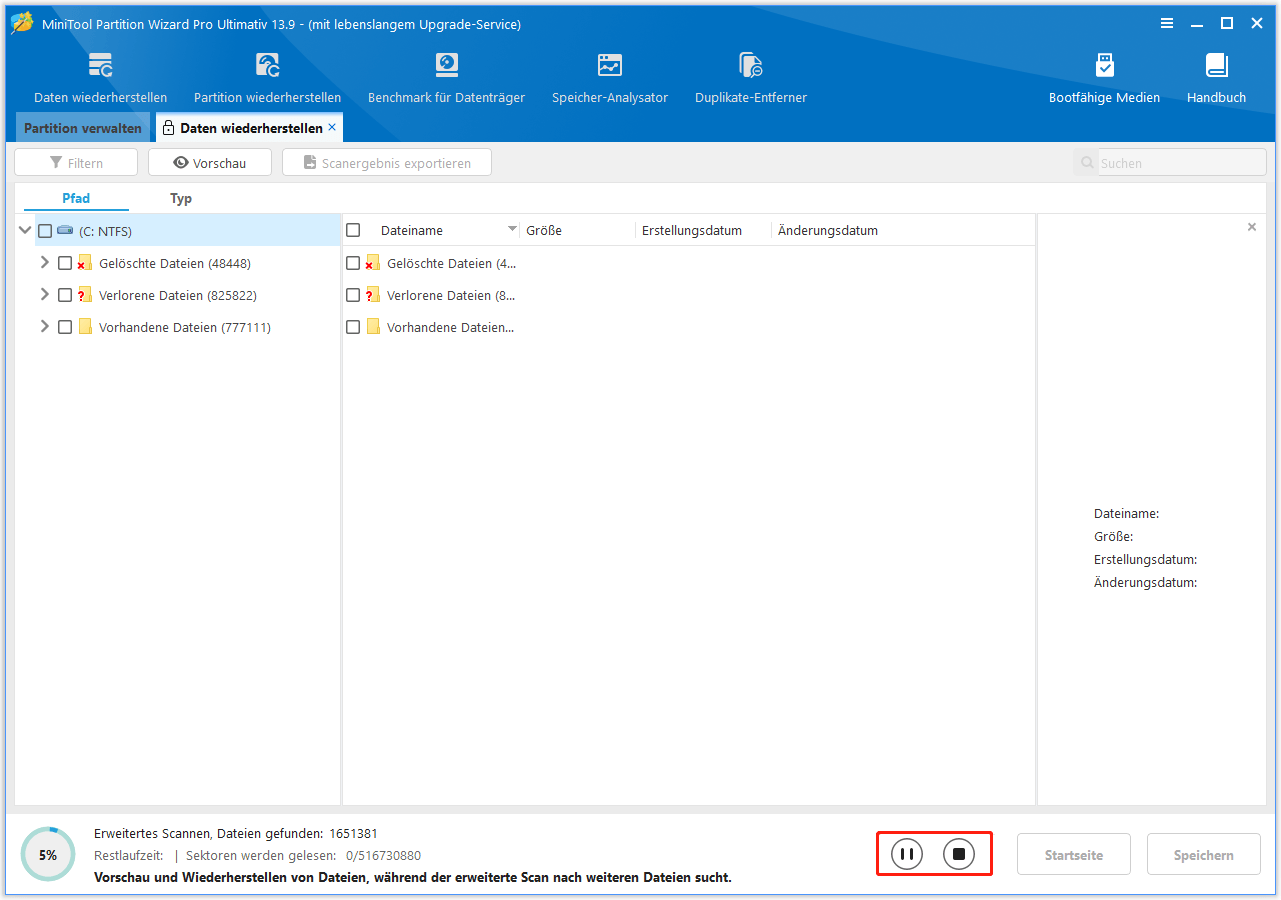Image resolution: width=1281 pixels, height=900 pixels.
Task: Click the Vorschau button
Action: pos(210,163)
